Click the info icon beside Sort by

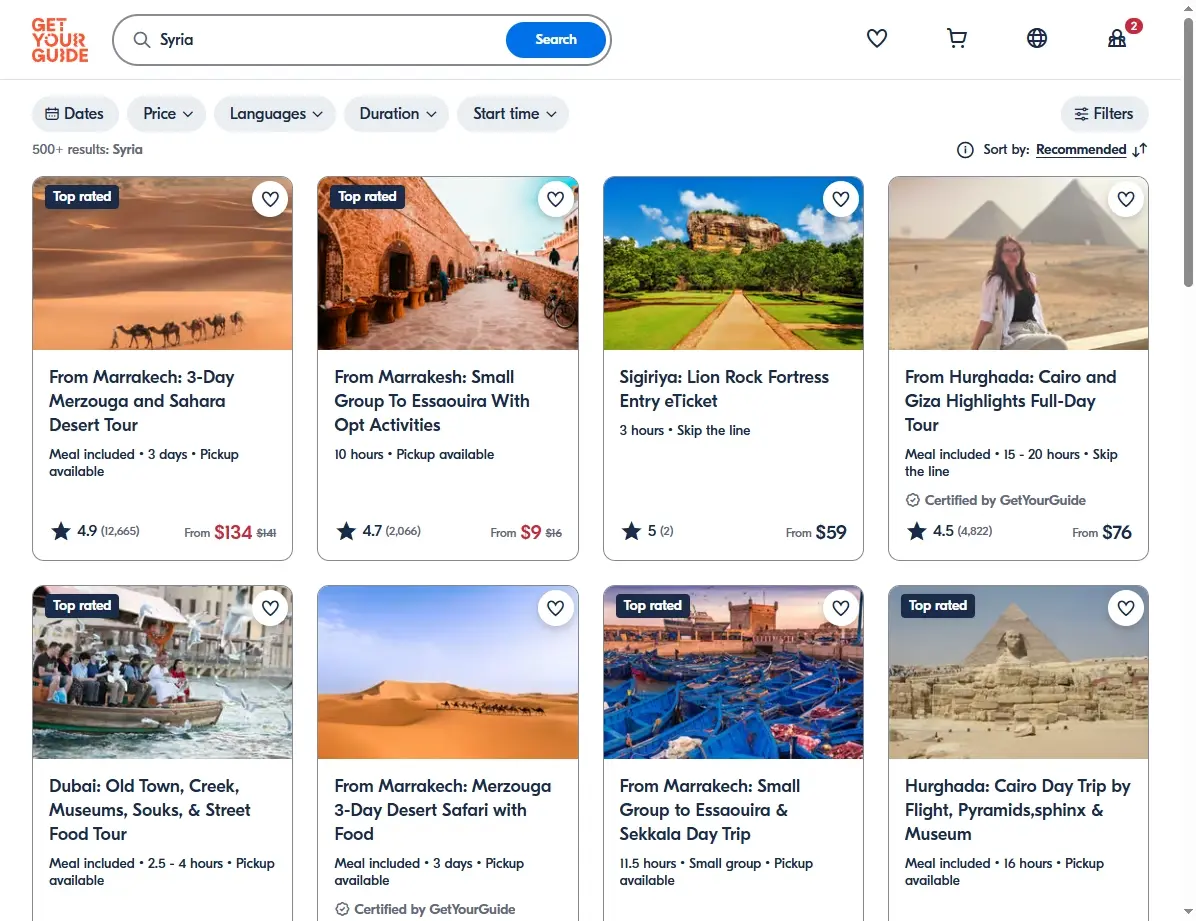pyautogui.click(x=965, y=150)
